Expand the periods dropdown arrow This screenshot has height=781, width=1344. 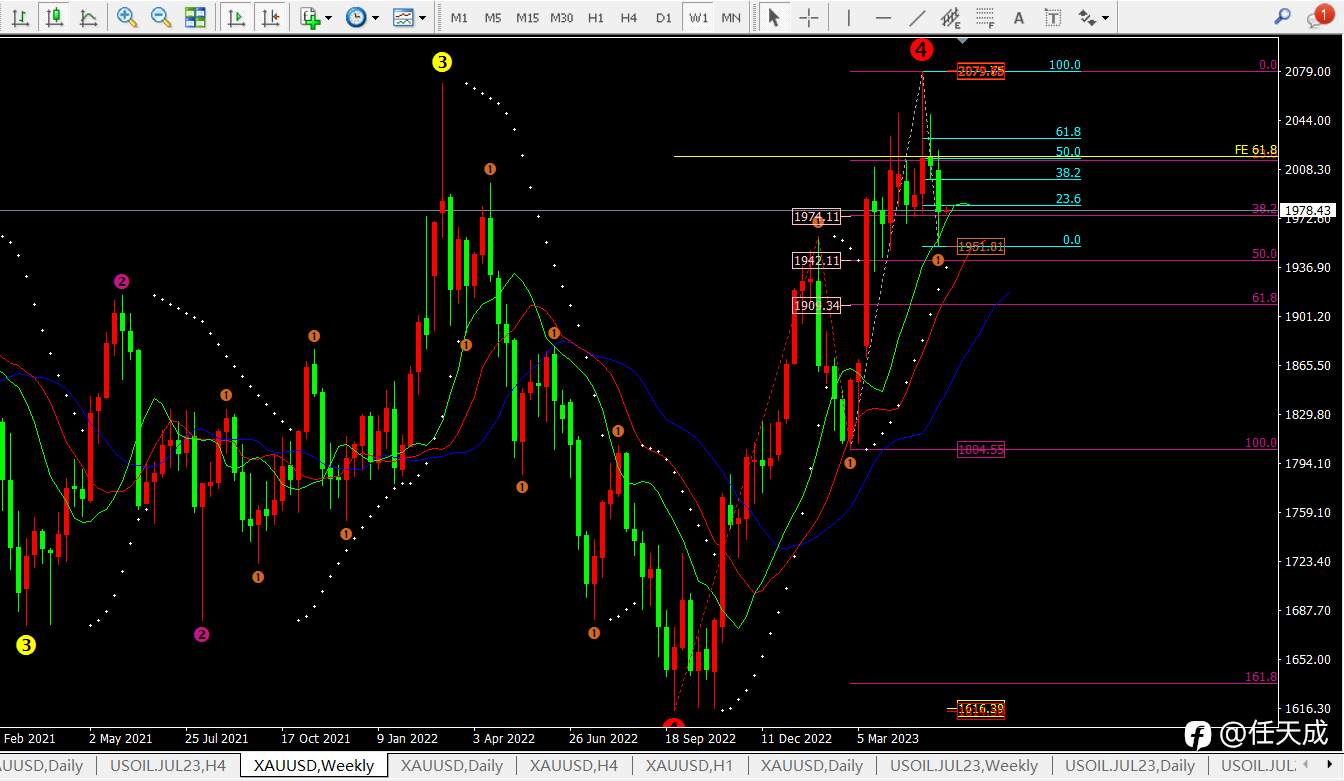coord(375,18)
